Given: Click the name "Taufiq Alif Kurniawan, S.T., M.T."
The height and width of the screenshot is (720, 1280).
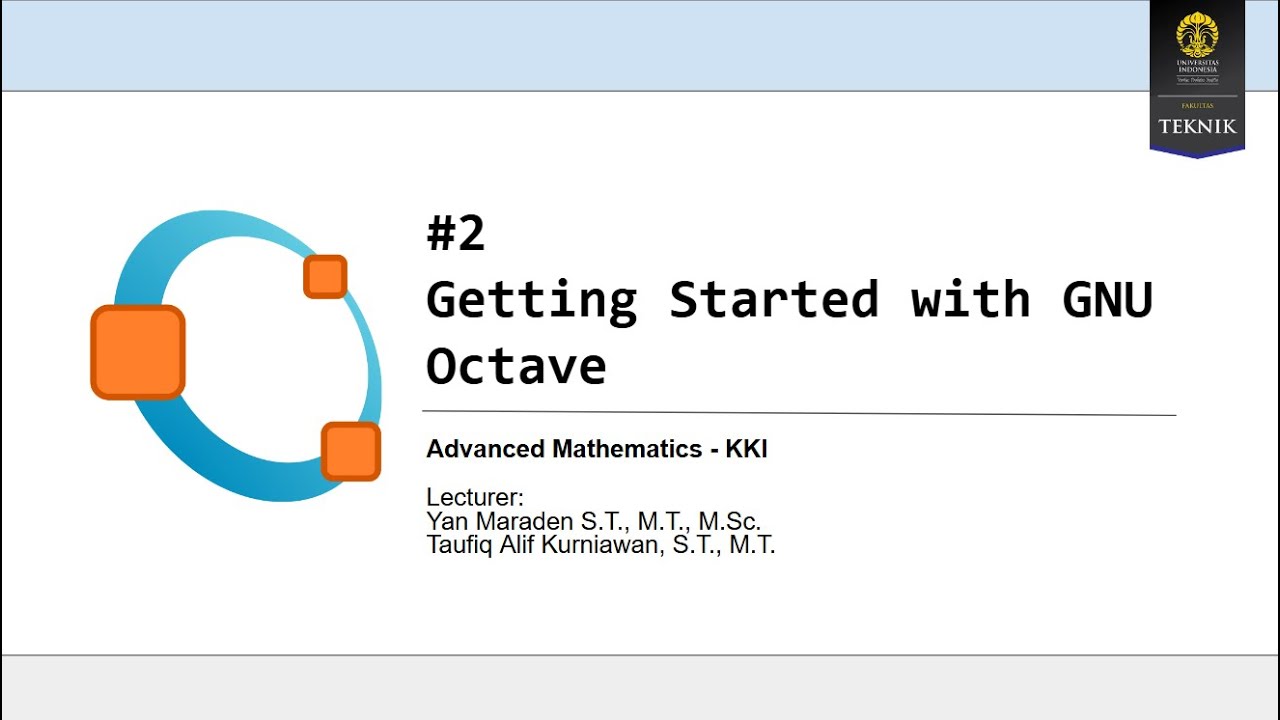Looking at the screenshot, I should coord(601,545).
